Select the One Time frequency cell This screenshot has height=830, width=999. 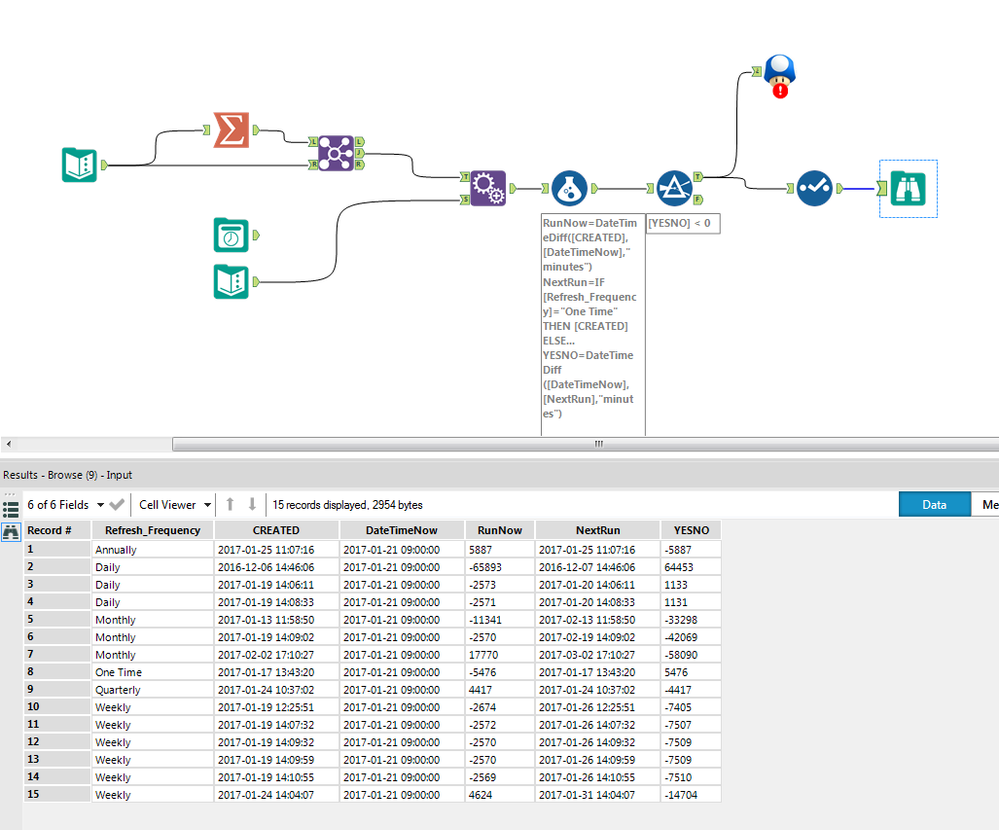[x=152, y=672]
